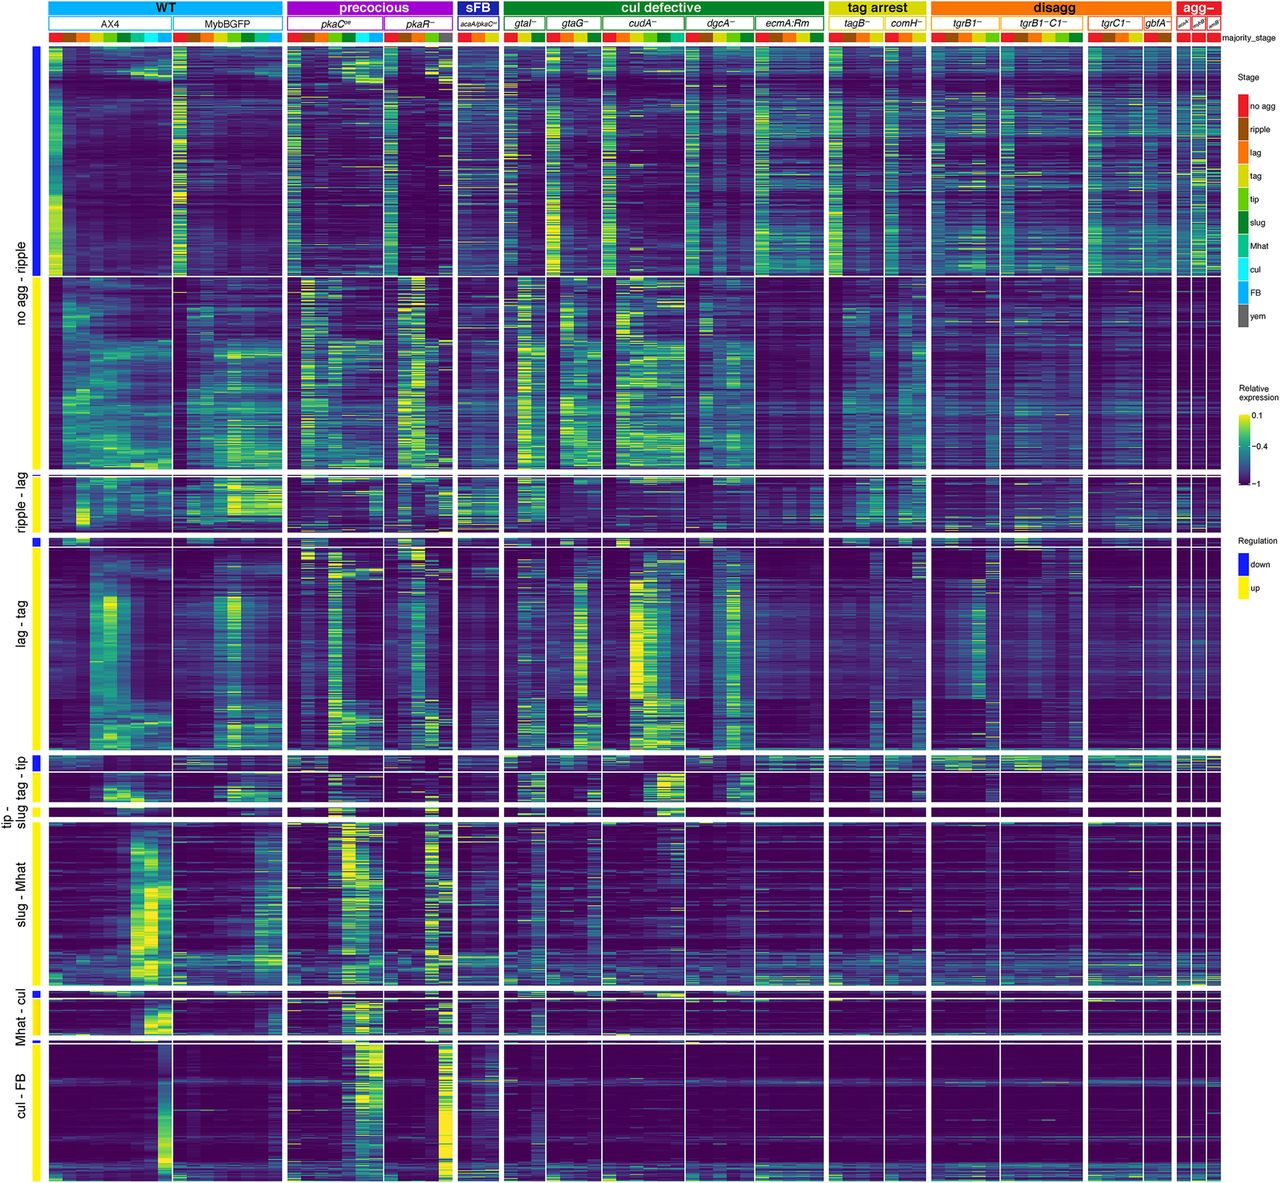Screen dimensions: 1280x1183
Task: Click the AX4 strain label box
Action: tap(110, 23)
